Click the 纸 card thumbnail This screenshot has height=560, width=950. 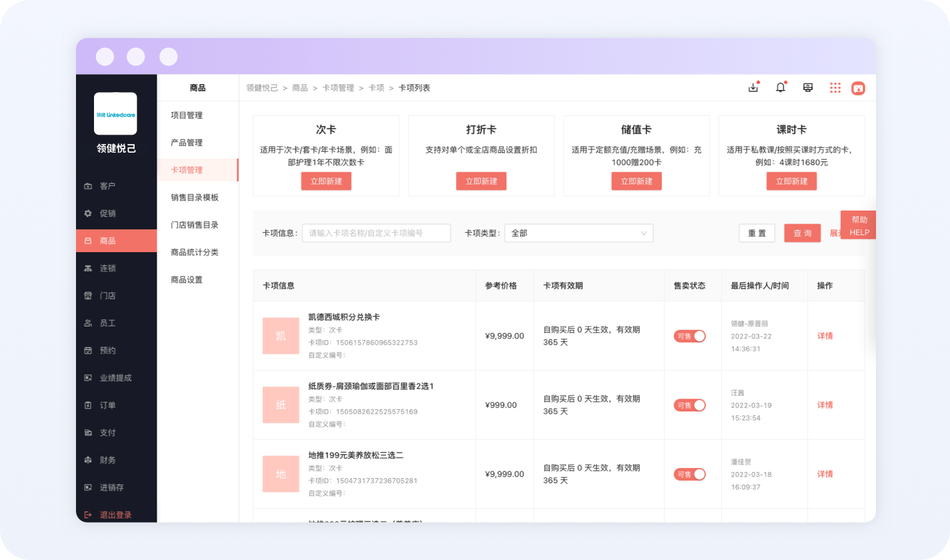[281, 405]
